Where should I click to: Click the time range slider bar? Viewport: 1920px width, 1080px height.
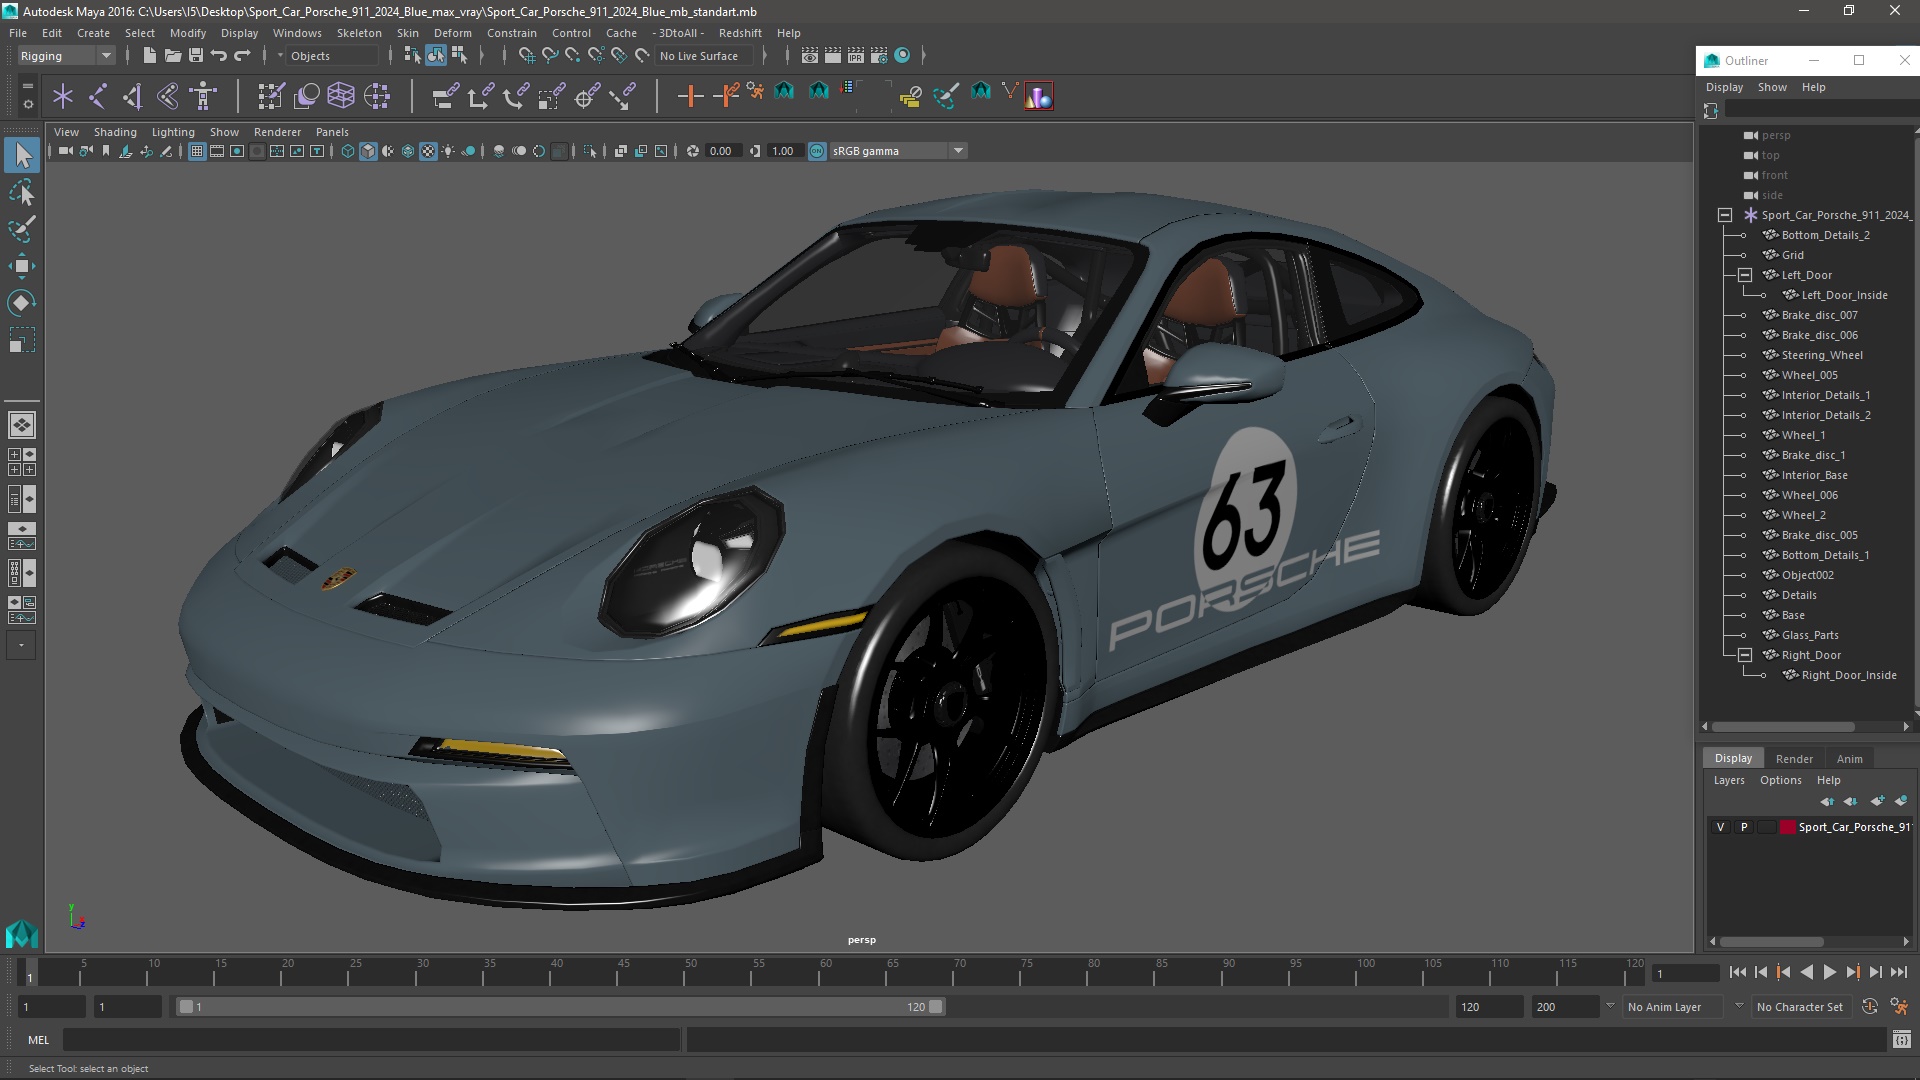pyautogui.click(x=560, y=1007)
